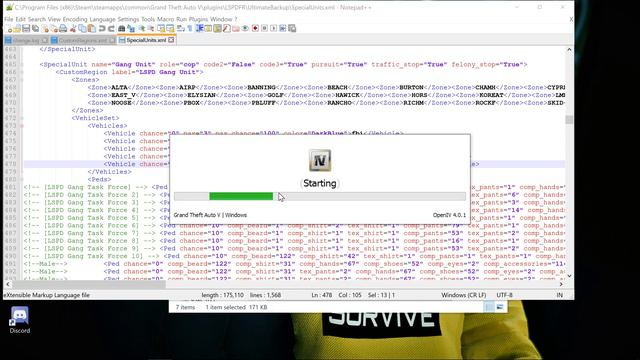Click the Copy toolbar icon

tap(82, 29)
